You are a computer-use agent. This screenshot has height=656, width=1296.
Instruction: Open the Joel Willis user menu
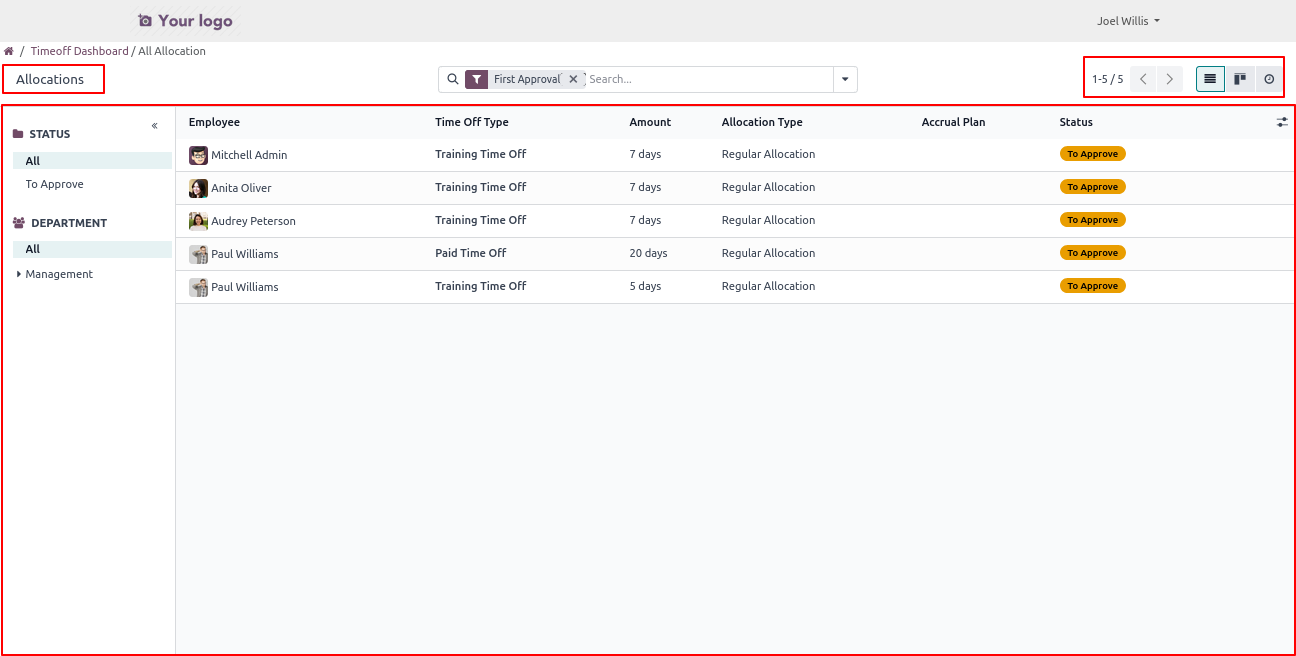(x=1128, y=21)
